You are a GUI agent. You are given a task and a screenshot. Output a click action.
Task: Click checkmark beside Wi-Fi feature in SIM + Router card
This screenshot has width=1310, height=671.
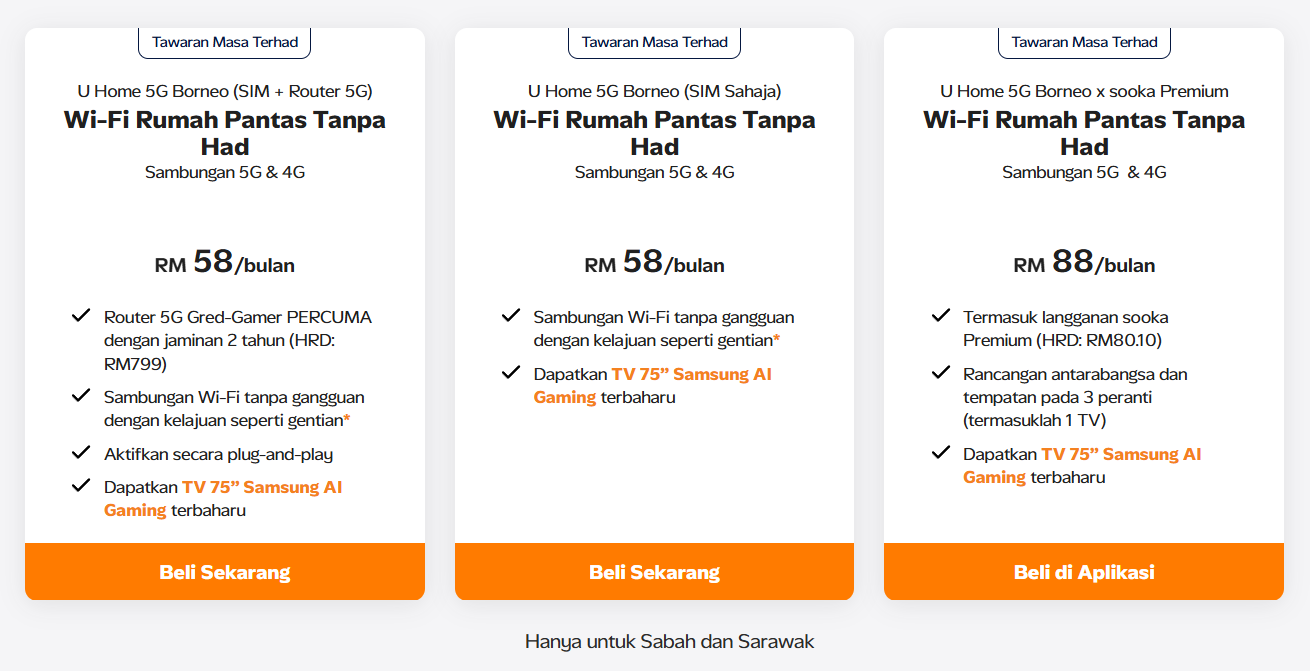[81, 396]
